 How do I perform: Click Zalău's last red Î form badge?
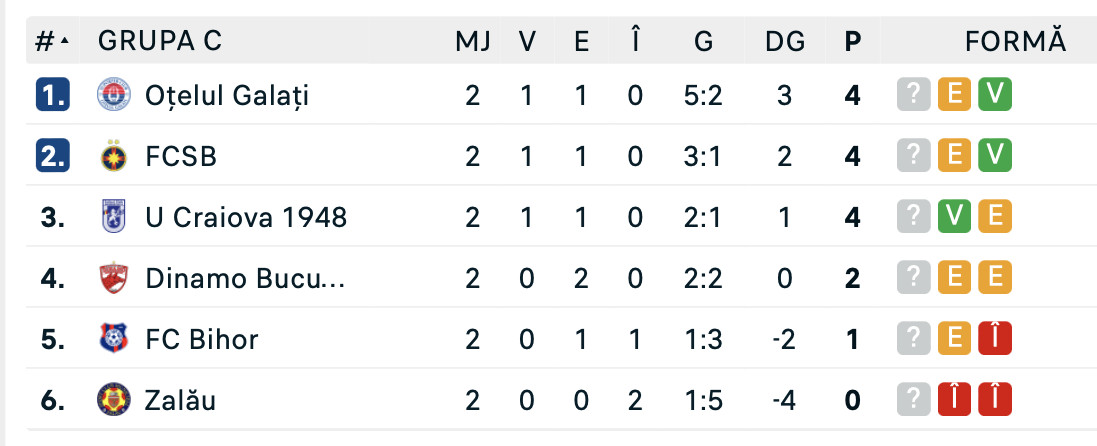tap(996, 401)
